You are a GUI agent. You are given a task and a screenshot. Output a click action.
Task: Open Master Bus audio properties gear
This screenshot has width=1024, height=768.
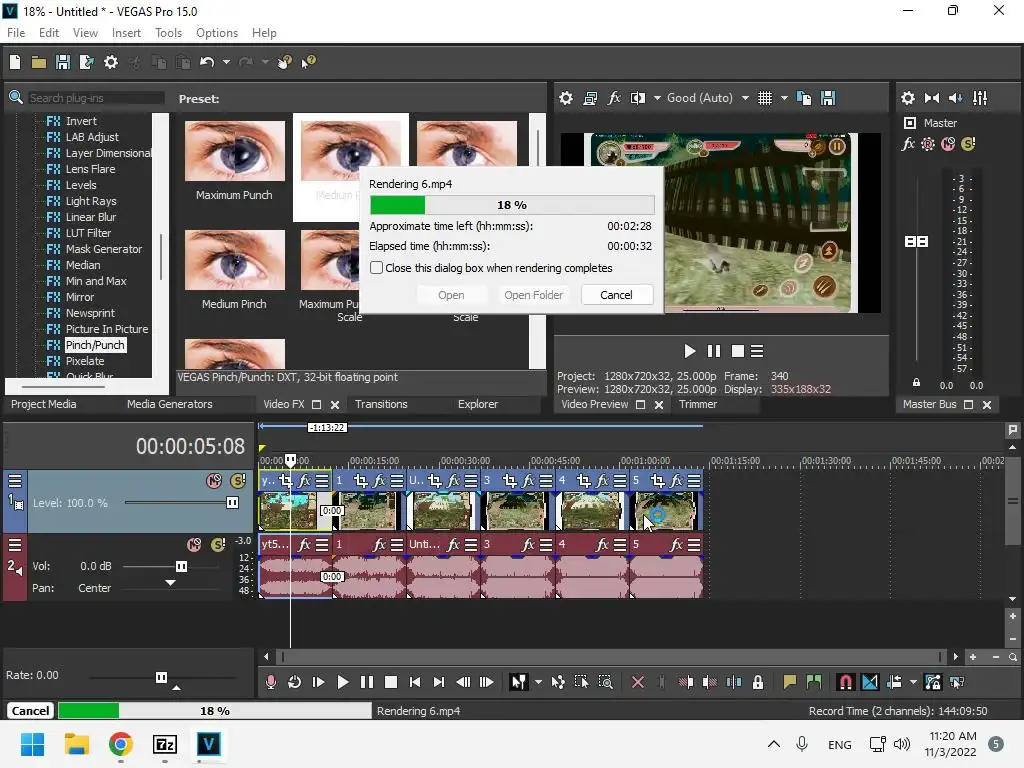tap(908, 98)
